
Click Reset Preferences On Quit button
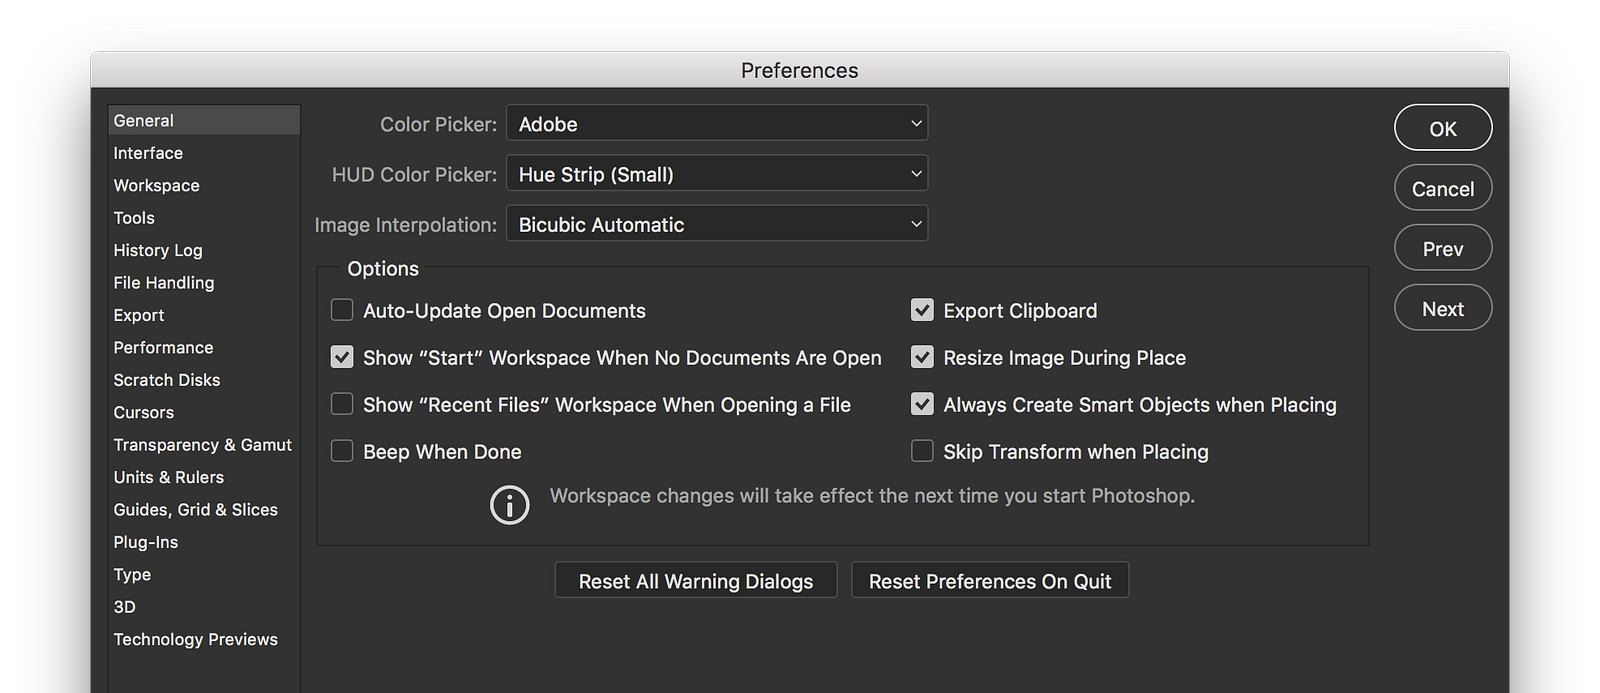click(x=990, y=581)
